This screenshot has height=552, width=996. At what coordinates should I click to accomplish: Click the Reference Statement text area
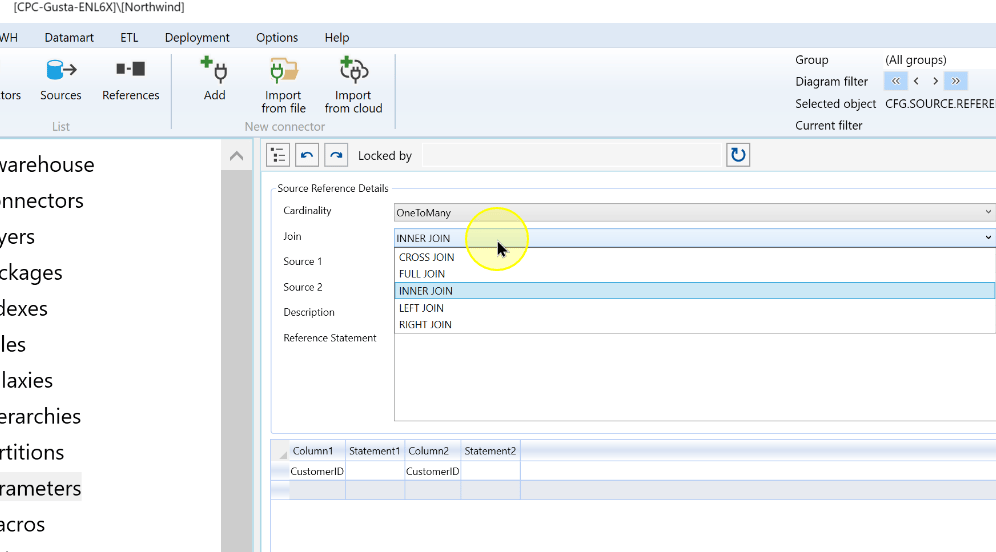(694, 377)
